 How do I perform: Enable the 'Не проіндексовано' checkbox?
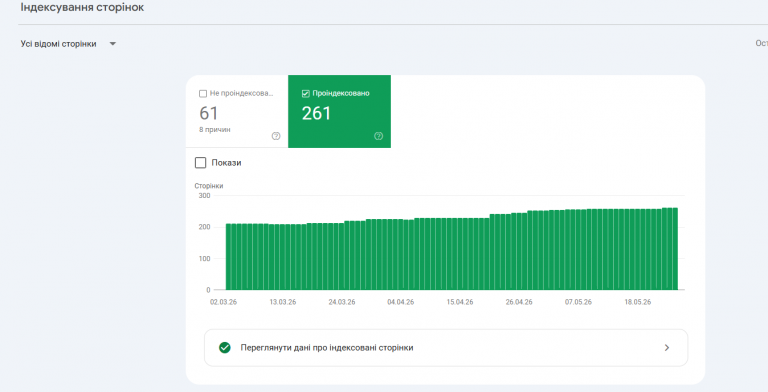click(203, 94)
